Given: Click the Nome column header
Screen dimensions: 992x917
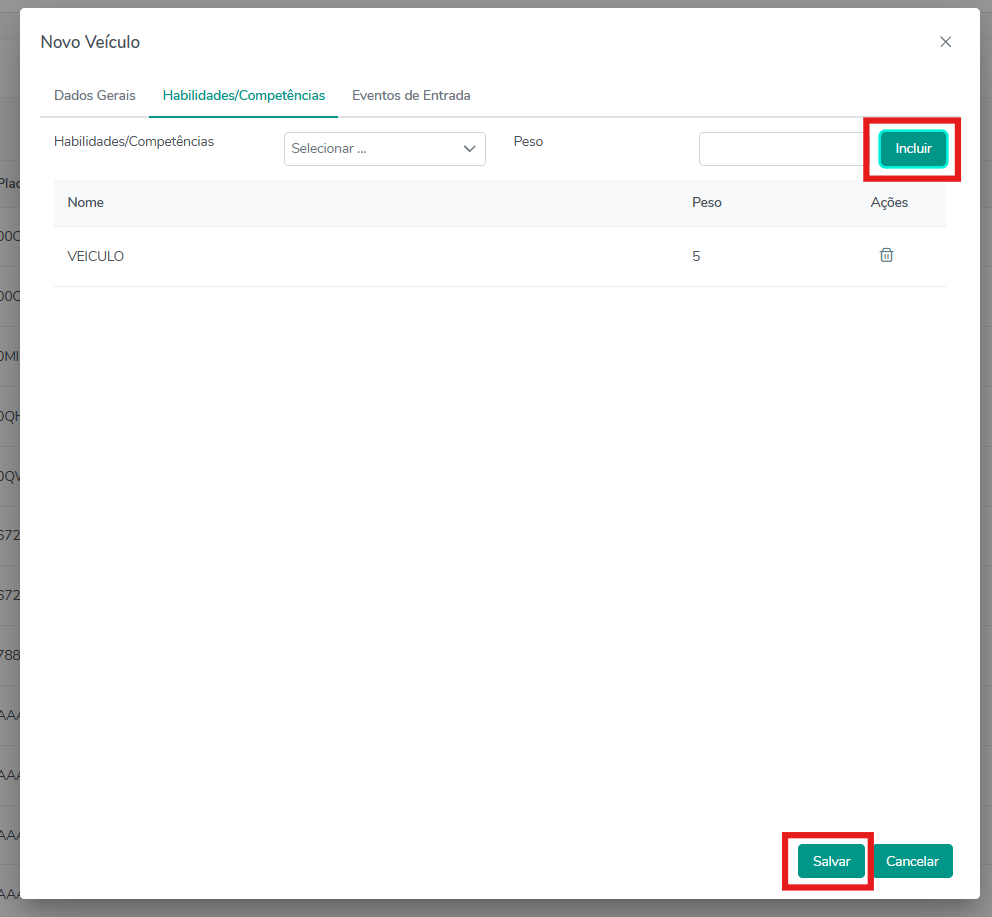Looking at the screenshot, I should pos(86,202).
